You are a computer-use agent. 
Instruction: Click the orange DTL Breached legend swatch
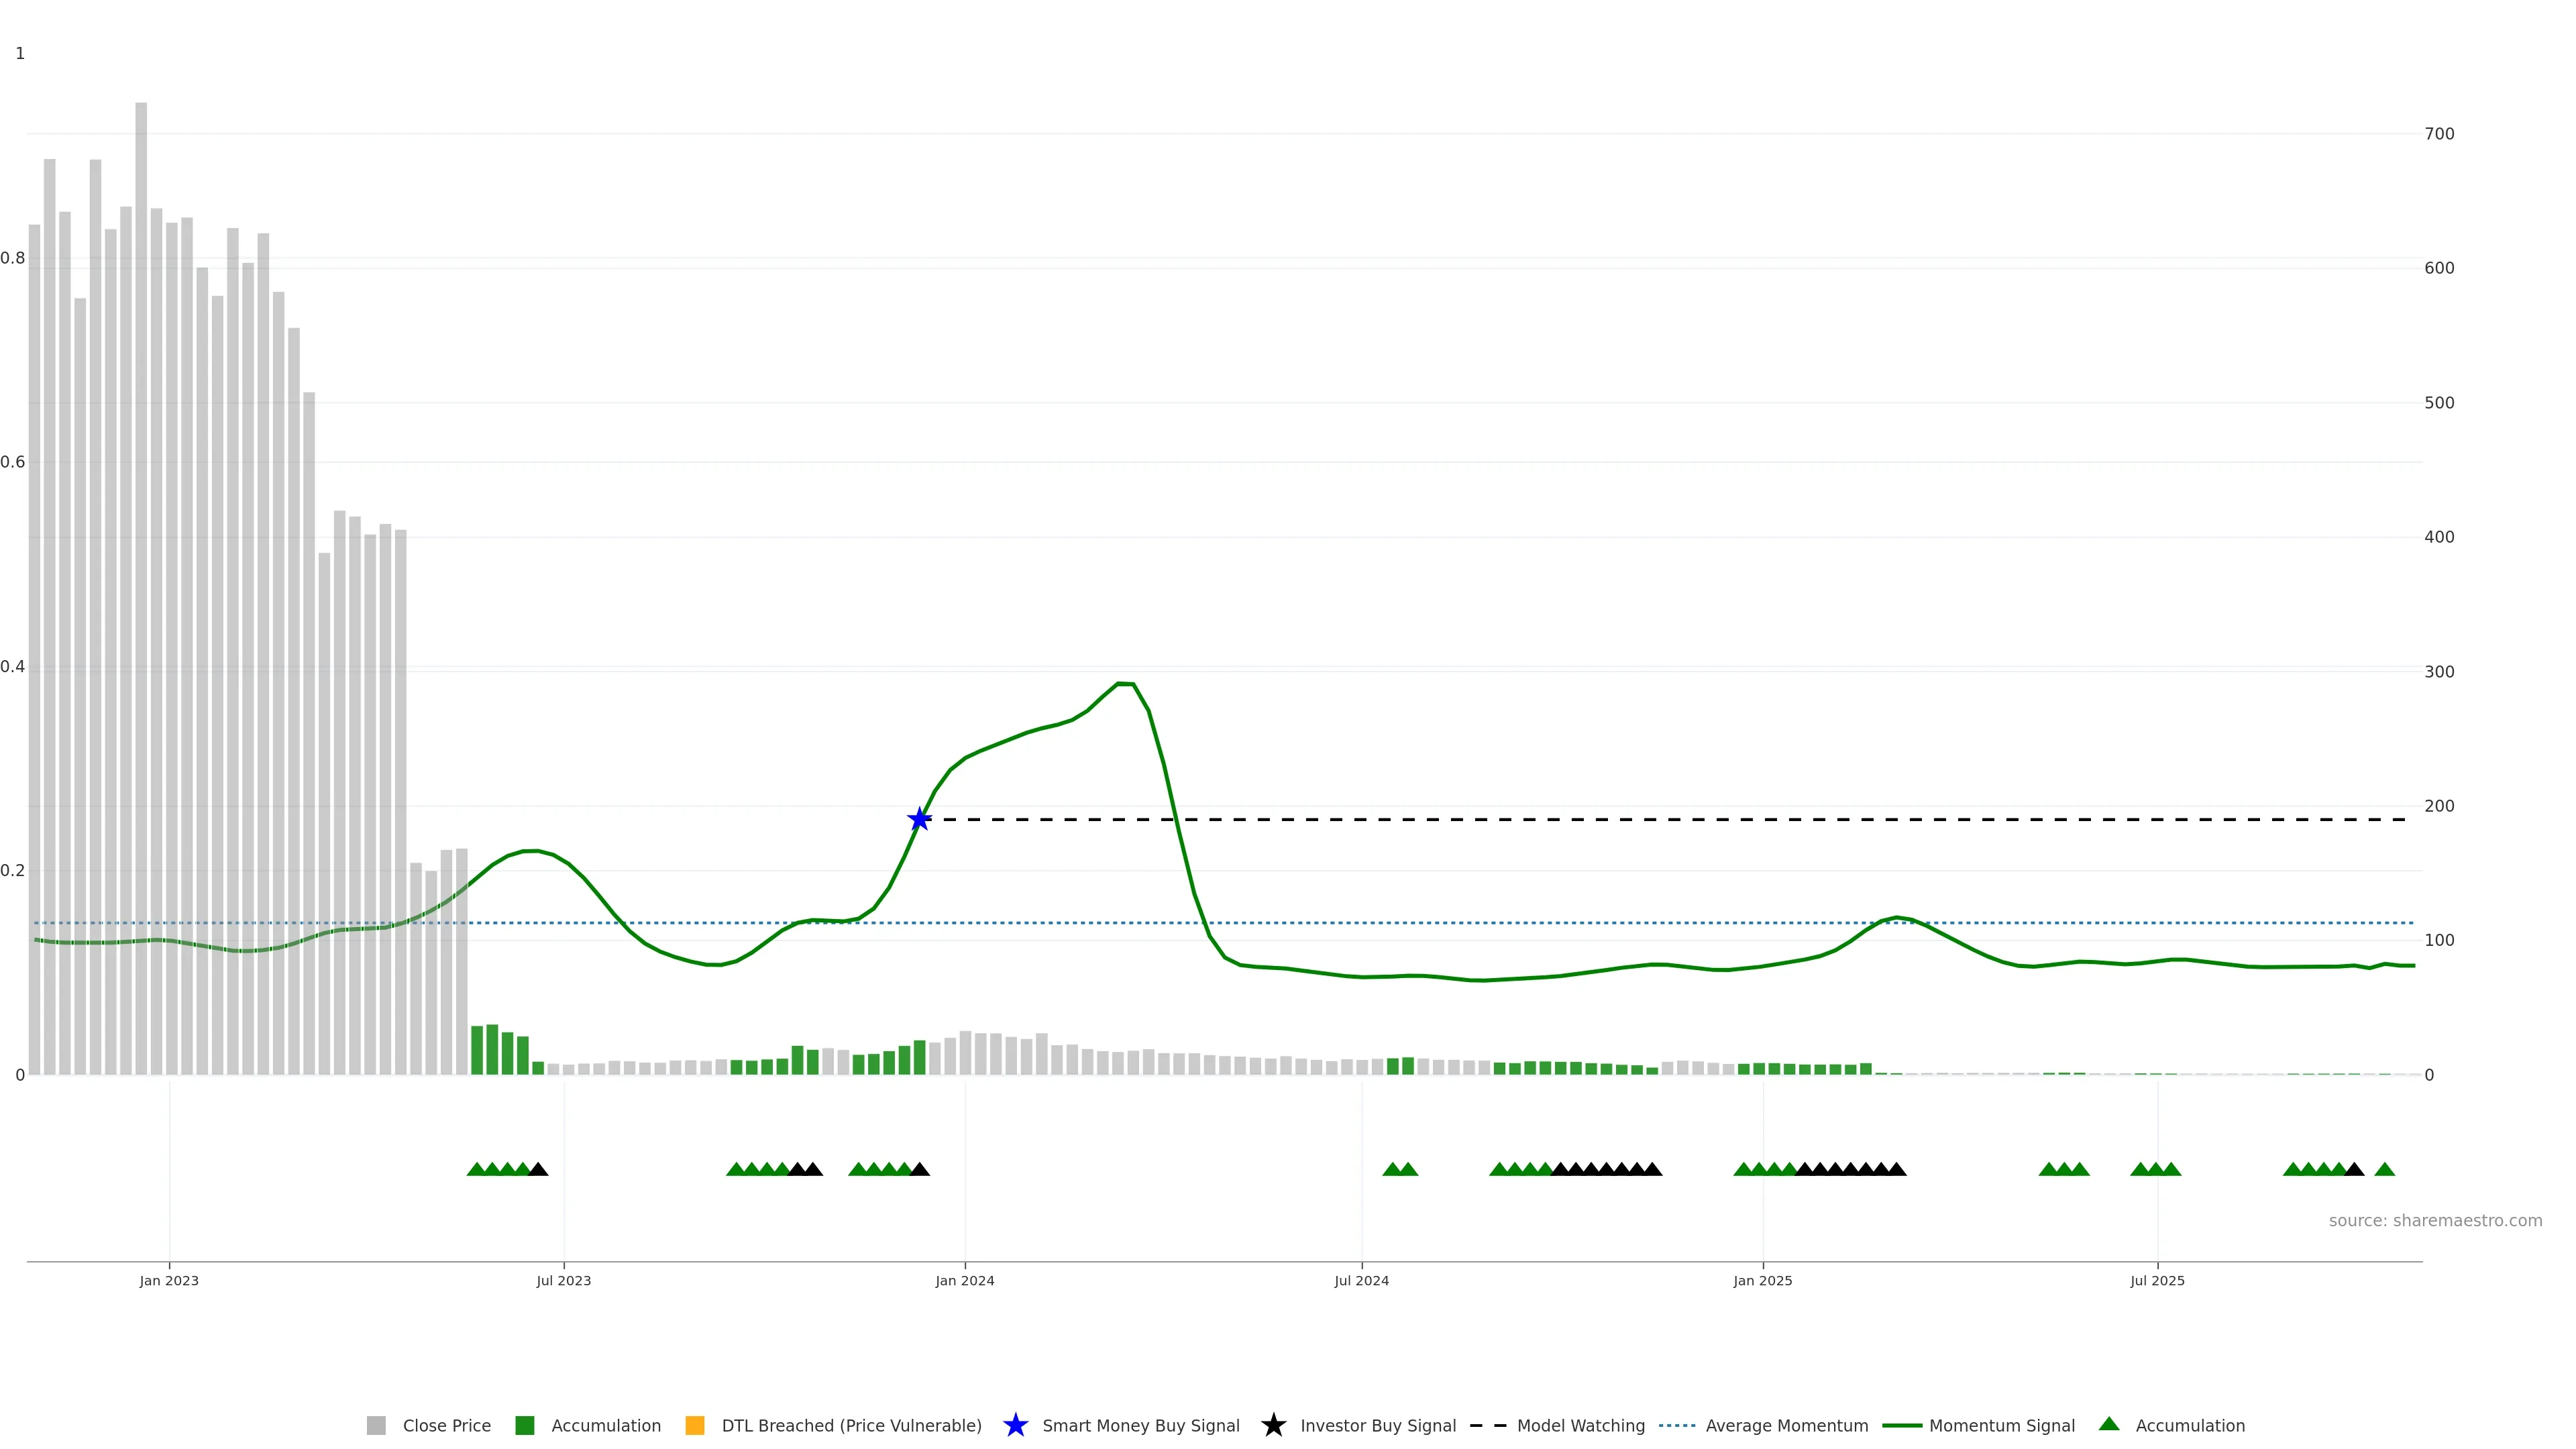coord(695,1426)
